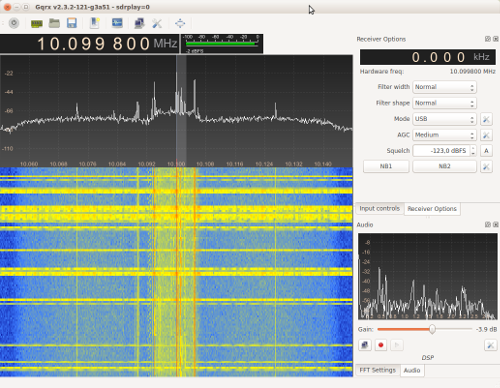The image size is (500, 388).
Task: Click the load settings folder icon
Action: point(54,23)
